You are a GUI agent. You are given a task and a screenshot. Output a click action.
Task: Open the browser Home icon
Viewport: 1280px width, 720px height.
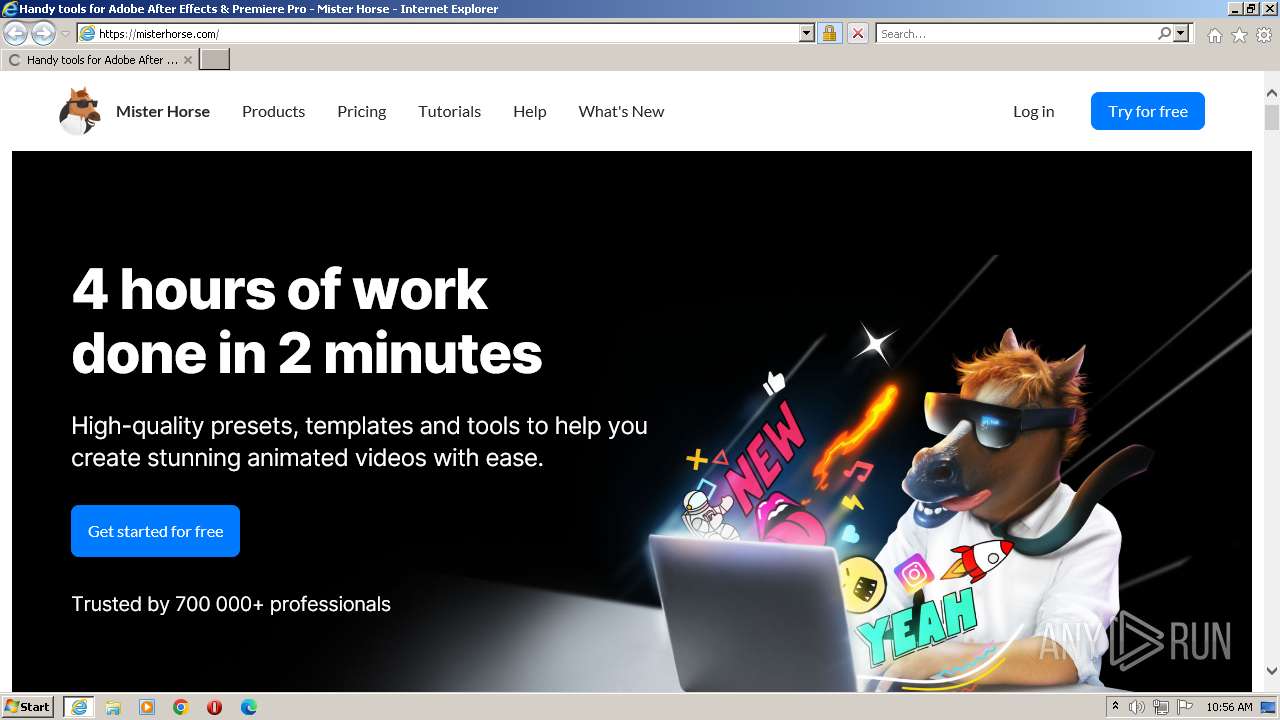[x=1214, y=35]
